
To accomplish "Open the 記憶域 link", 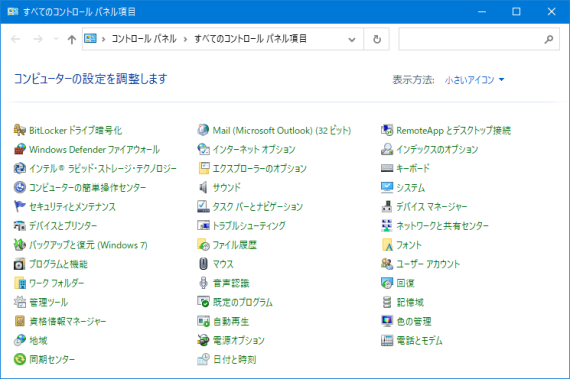I will coord(410,302).
